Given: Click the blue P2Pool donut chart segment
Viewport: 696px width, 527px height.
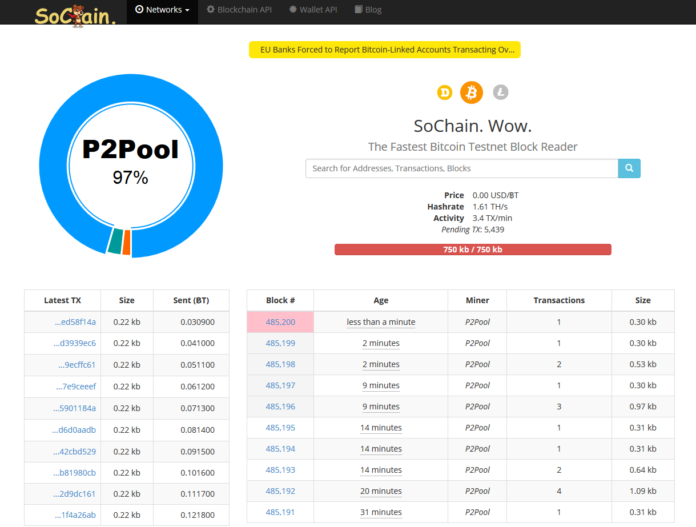Looking at the screenshot, I should coord(131,89).
